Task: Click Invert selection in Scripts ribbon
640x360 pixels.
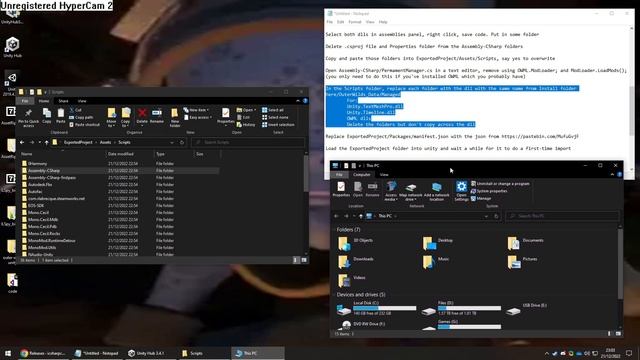Action: click(278, 124)
